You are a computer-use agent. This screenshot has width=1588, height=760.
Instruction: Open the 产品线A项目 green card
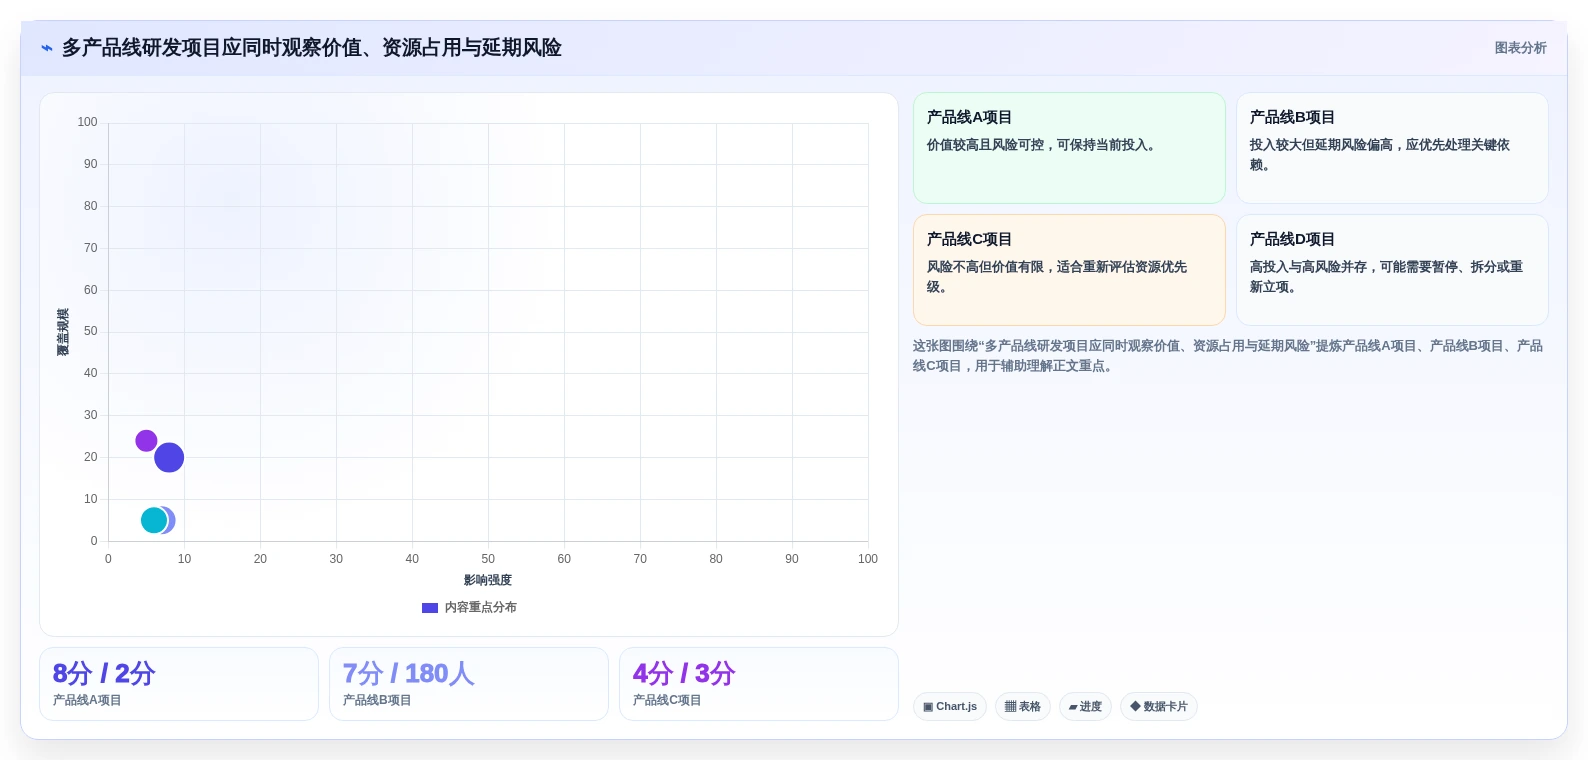(x=1069, y=148)
